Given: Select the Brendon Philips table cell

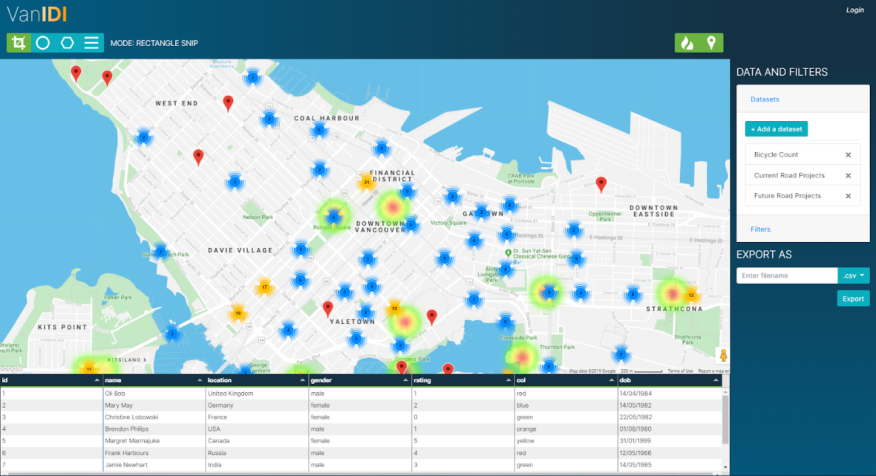Looking at the screenshot, I should (154, 429).
